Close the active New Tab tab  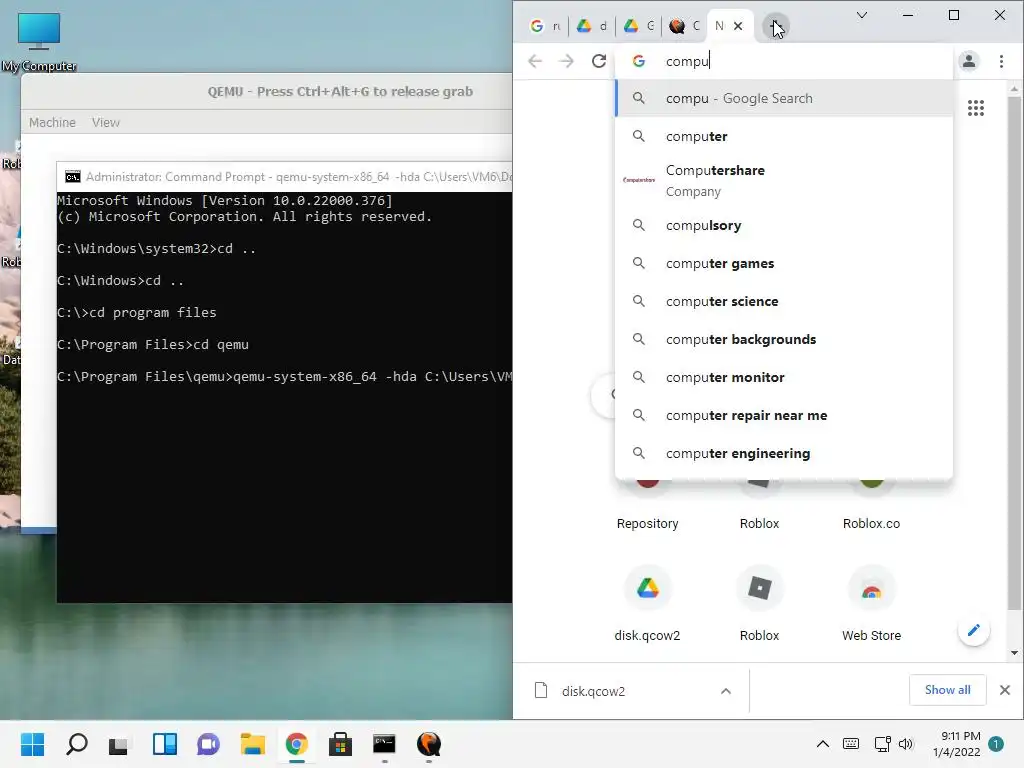(x=738, y=26)
